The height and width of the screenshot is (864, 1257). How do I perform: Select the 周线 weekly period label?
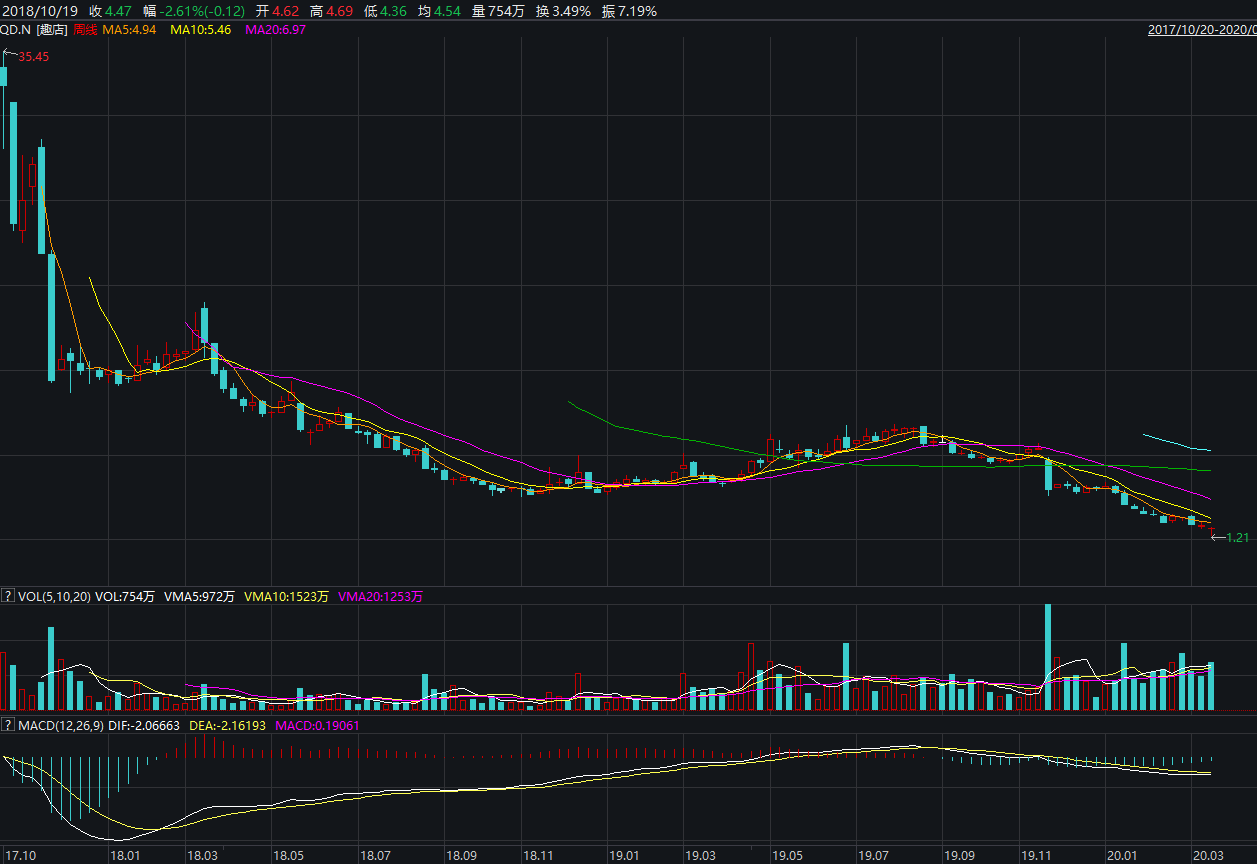tap(86, 30)
